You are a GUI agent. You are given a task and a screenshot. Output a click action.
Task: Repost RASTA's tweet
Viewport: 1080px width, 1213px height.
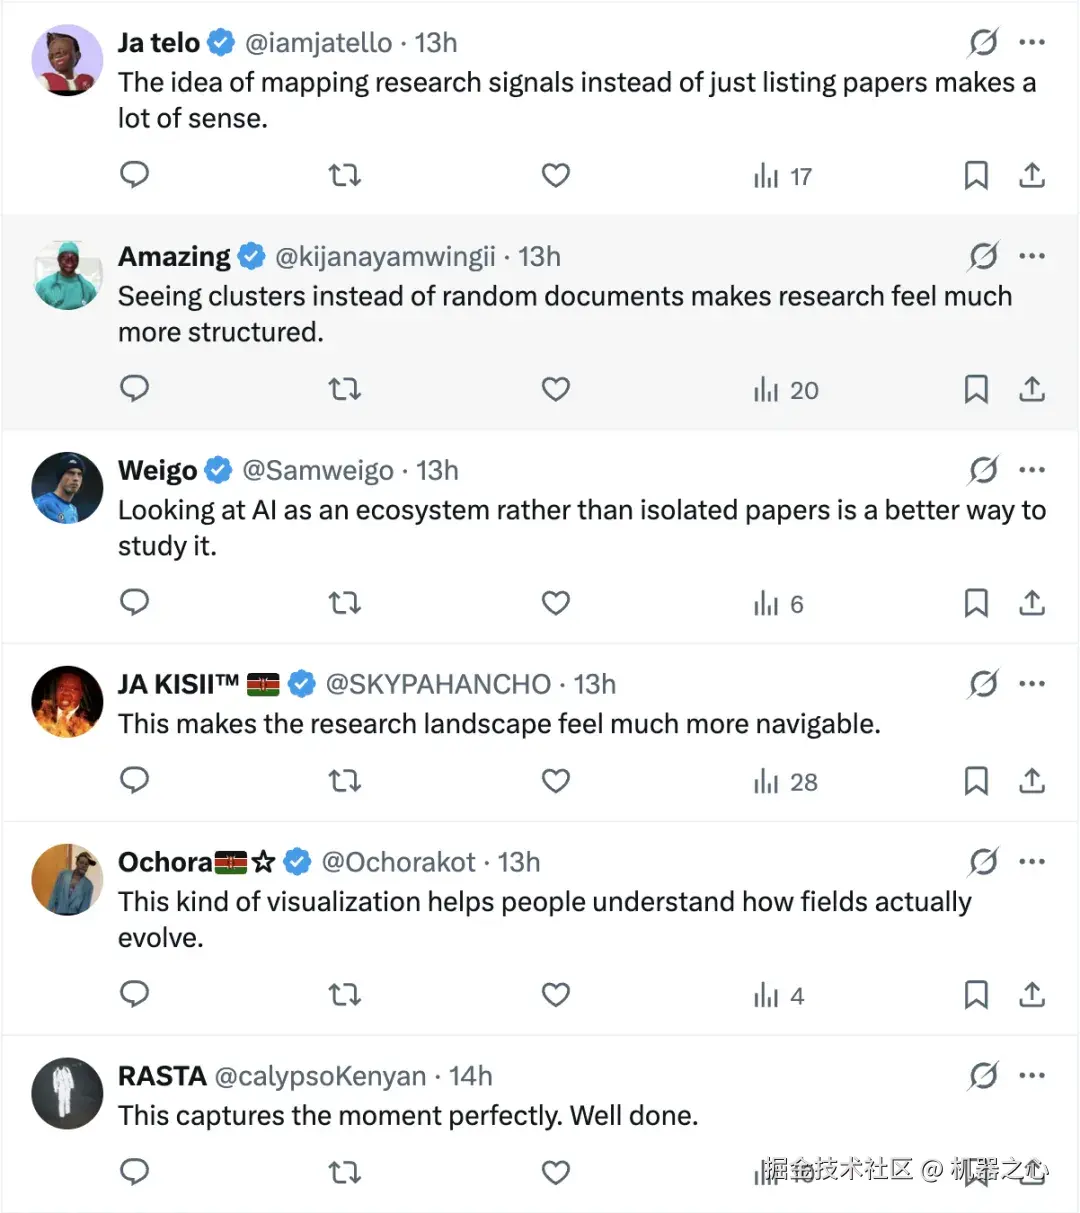[x=345, y=1171]
